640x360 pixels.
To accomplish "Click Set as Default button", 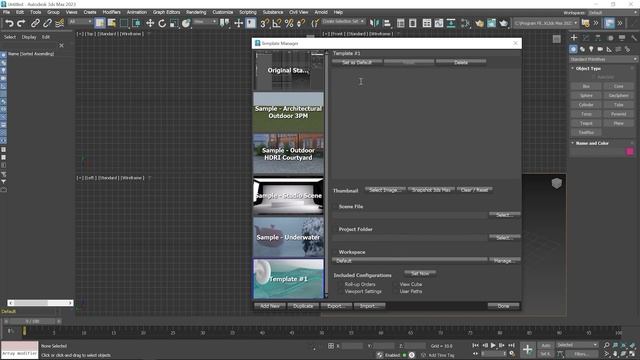I will pos(357,62).
